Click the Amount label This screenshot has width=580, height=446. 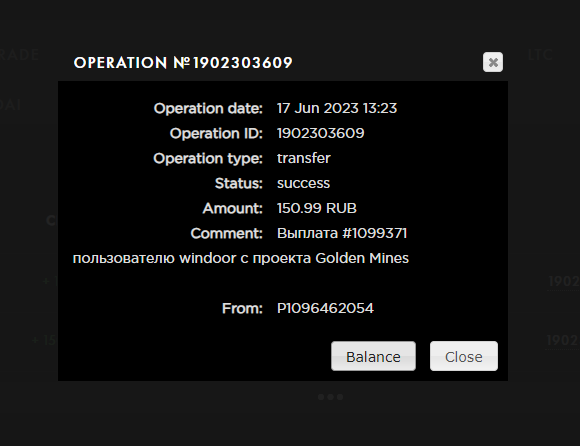[233, 208]
